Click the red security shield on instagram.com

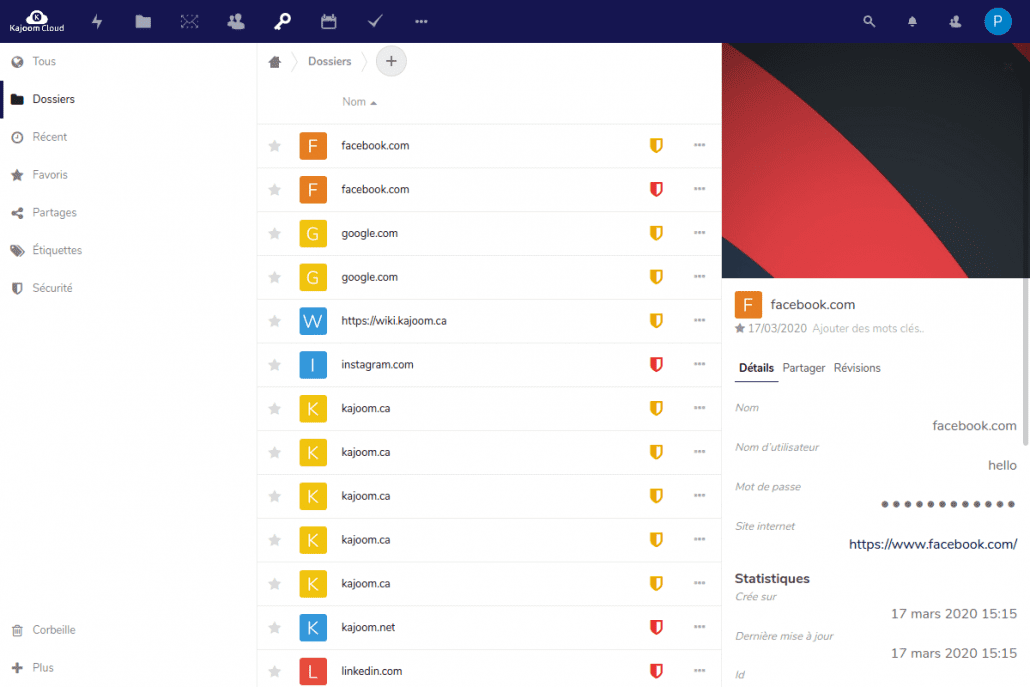click(x=656, y=365)
